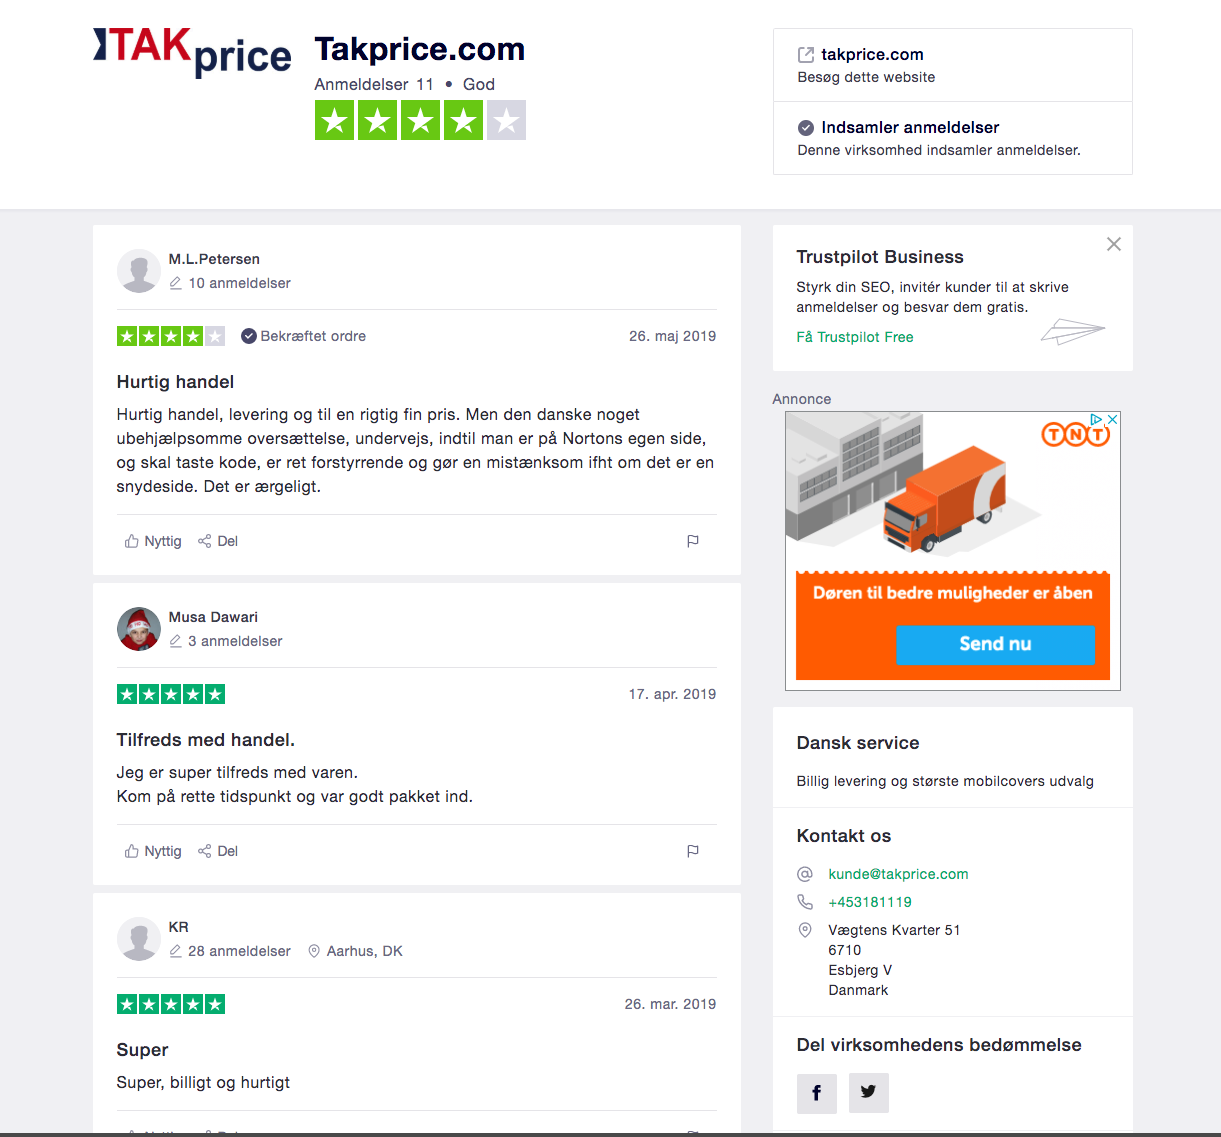
Task: Click the Facebook share icon
Action: tap(816, 1093)
